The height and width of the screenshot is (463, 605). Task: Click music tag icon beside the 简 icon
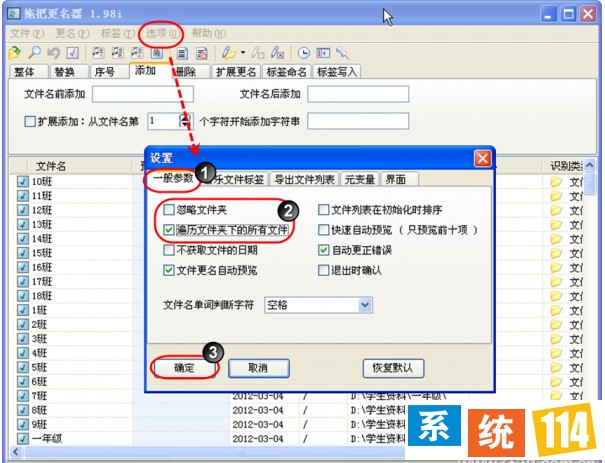pos(137,52)
